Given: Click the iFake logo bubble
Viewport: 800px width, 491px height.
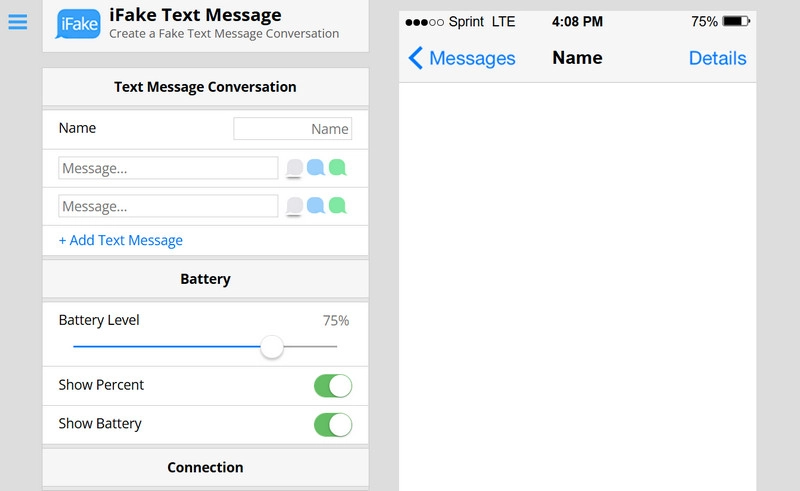Looking at the screenshot, I should tap(78, 23).
